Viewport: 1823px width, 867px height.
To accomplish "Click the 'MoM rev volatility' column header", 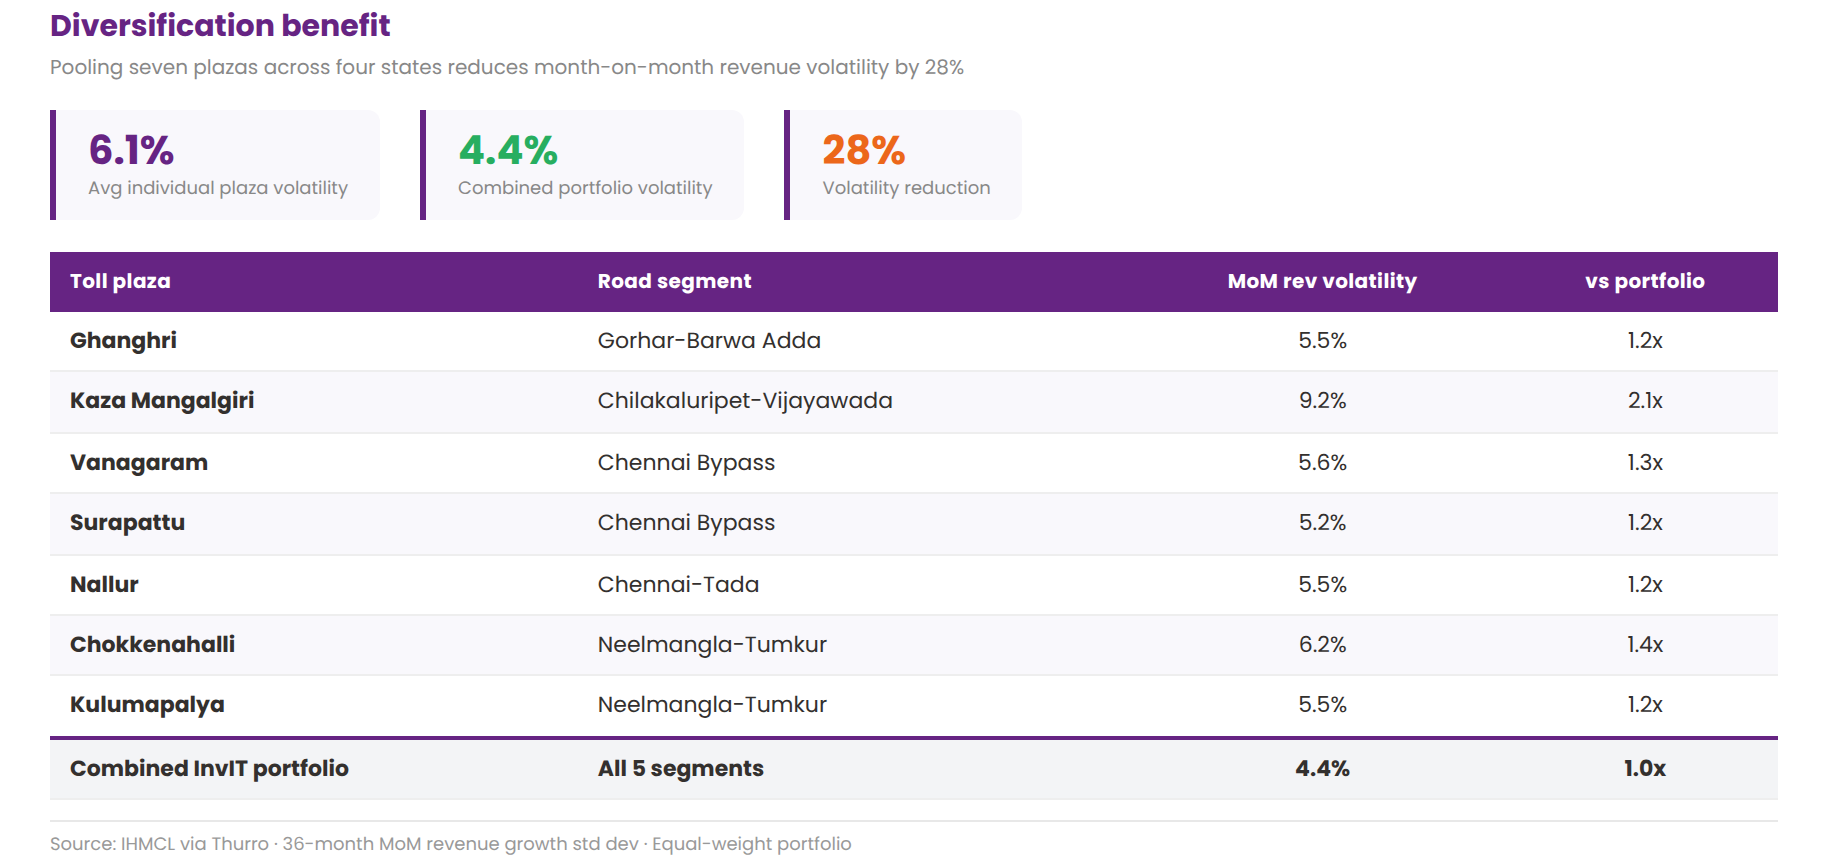I will pyautogui.click(x=1321, y=281).
